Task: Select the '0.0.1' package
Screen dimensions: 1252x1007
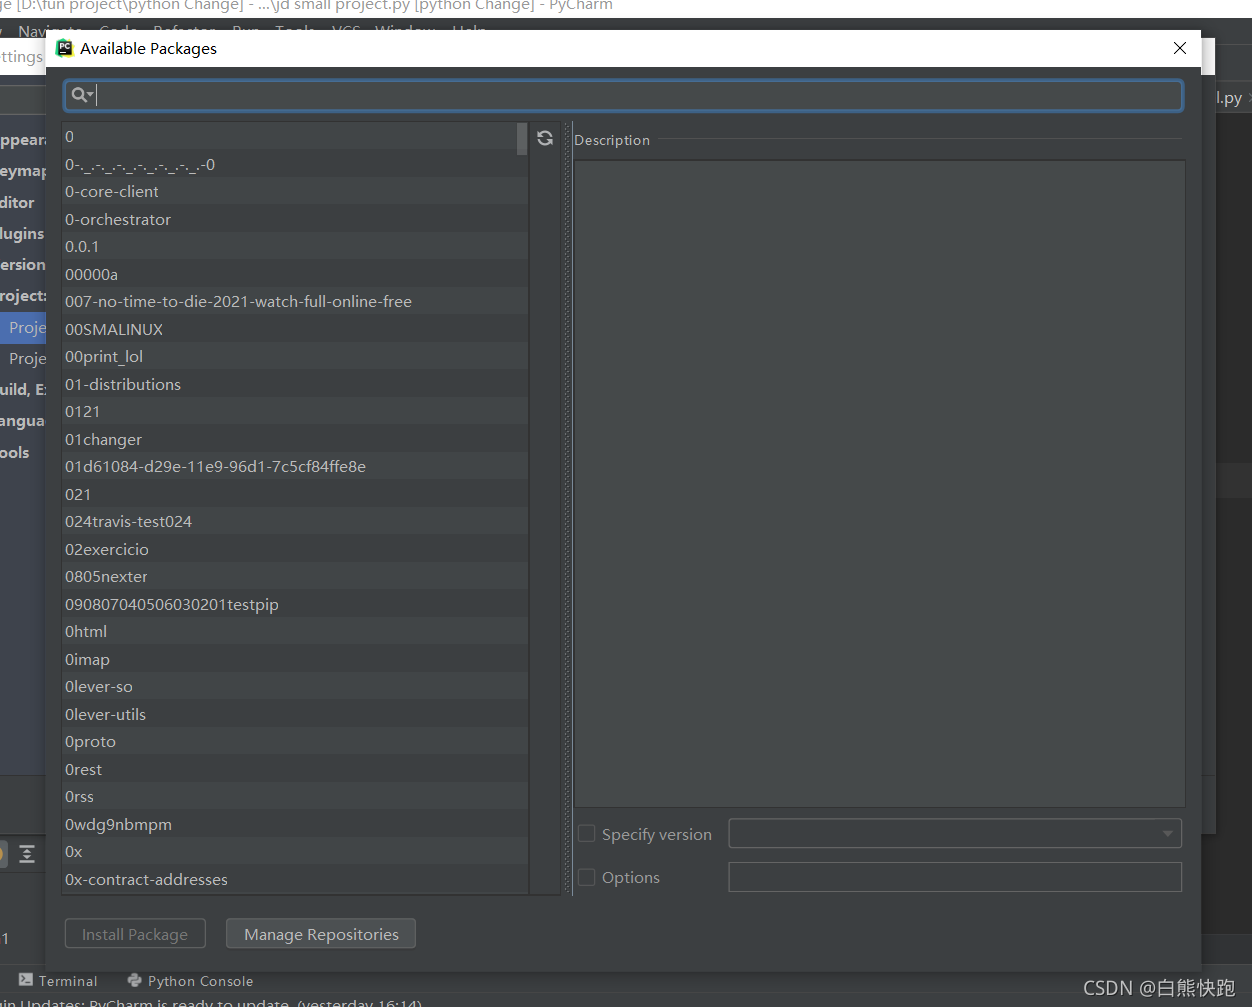Action: (295, 247)
